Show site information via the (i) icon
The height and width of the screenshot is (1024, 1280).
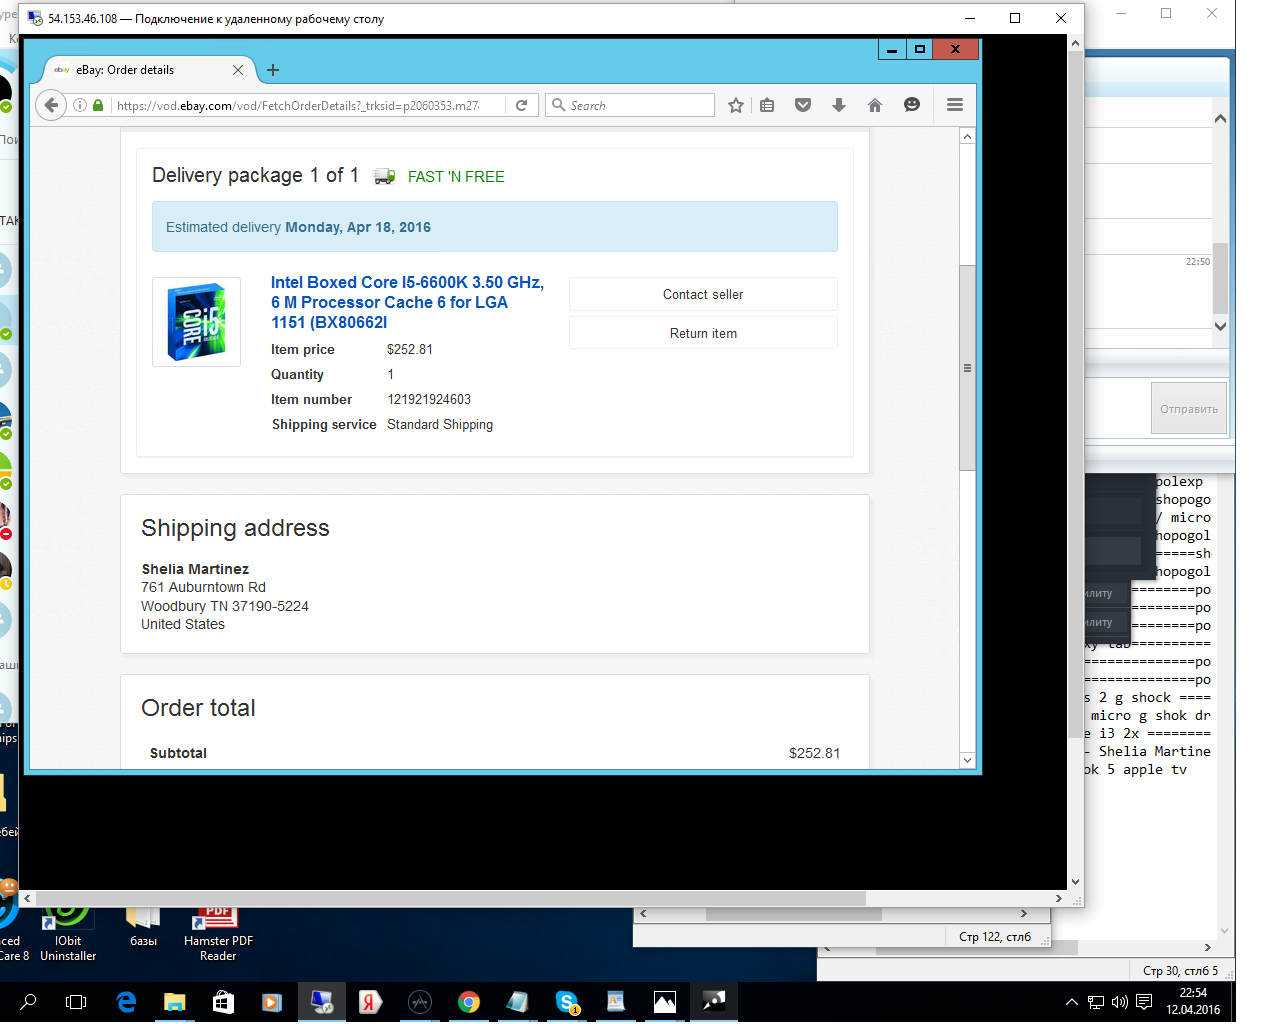pos(80,105)
